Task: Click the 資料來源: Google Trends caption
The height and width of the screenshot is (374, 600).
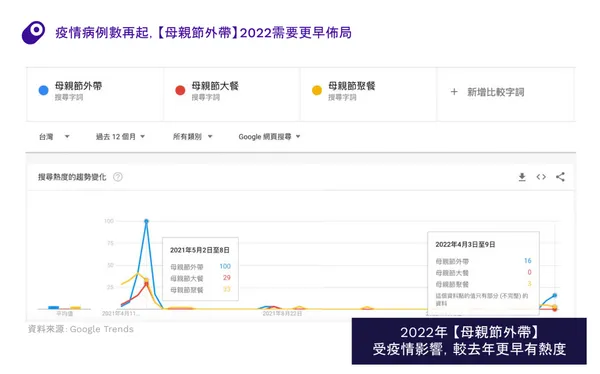Action: tap(81, 329)
